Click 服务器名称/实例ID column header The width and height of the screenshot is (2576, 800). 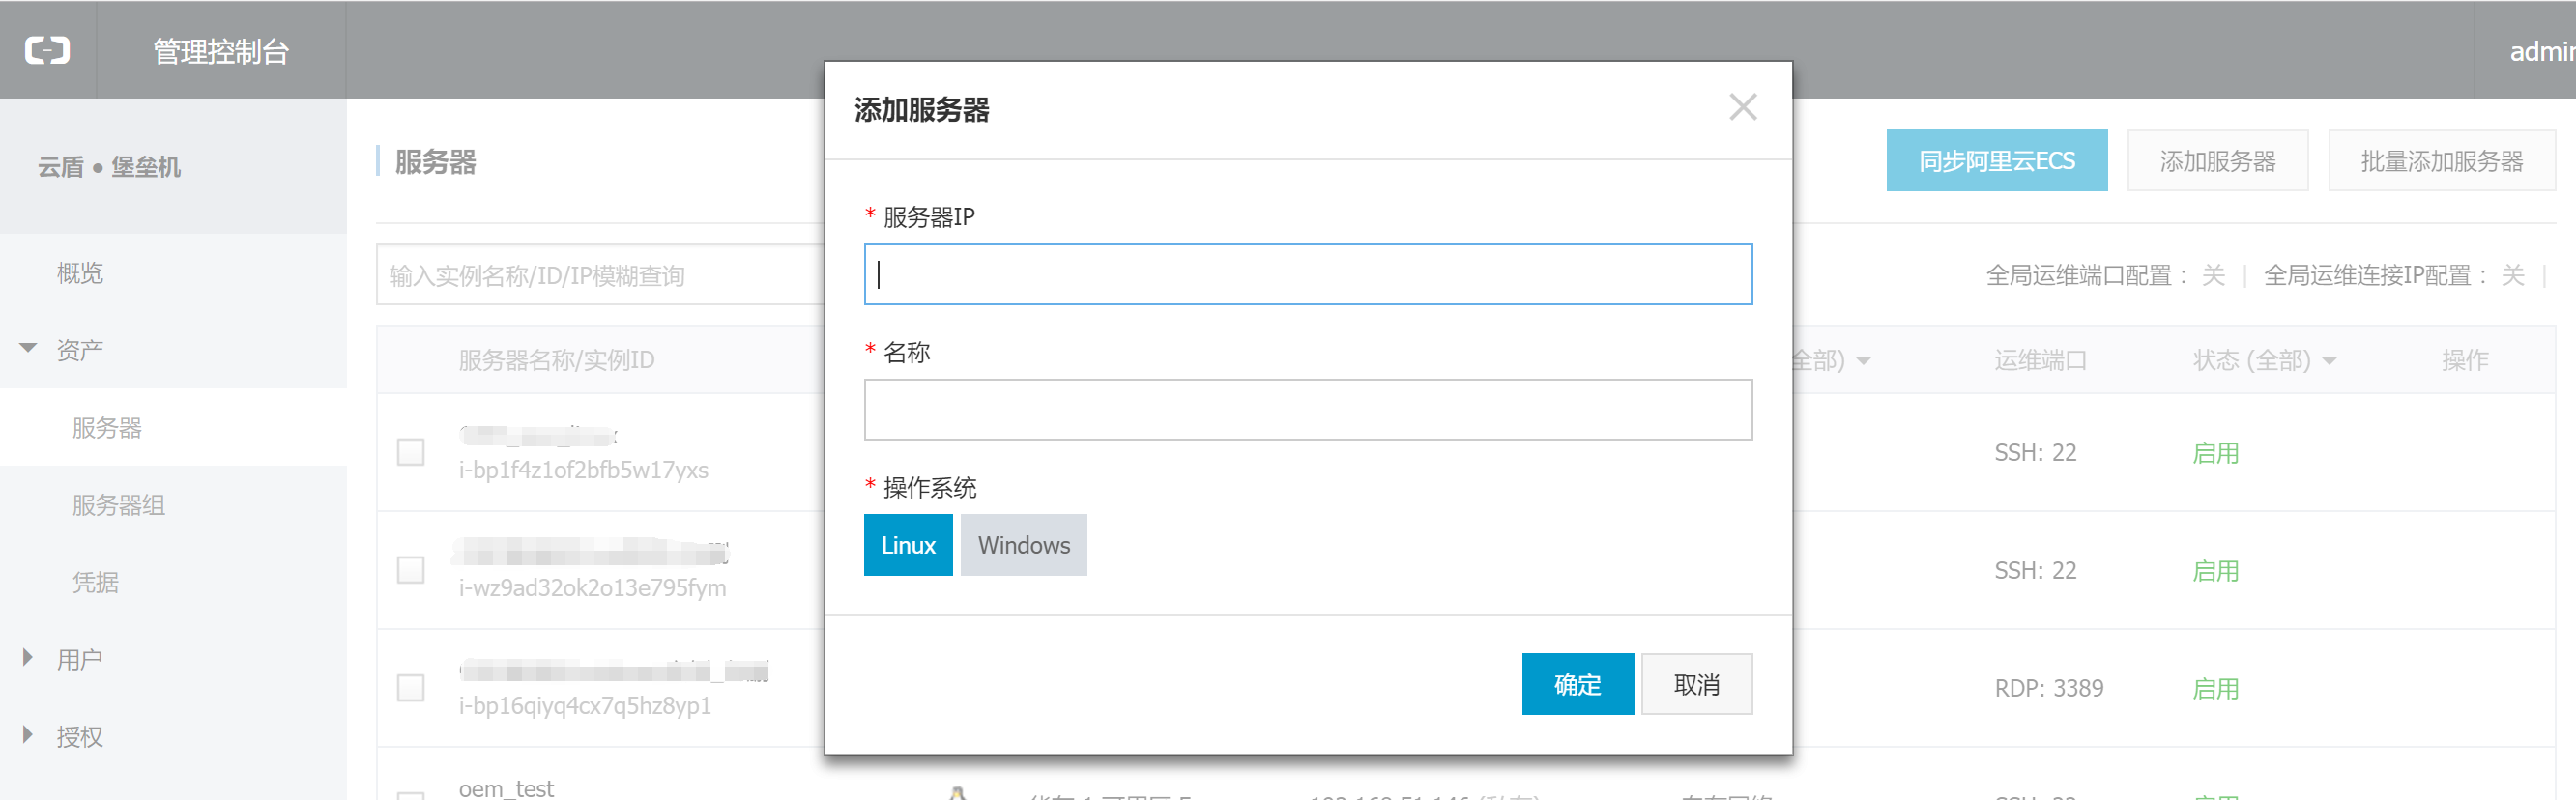point(556,360)
